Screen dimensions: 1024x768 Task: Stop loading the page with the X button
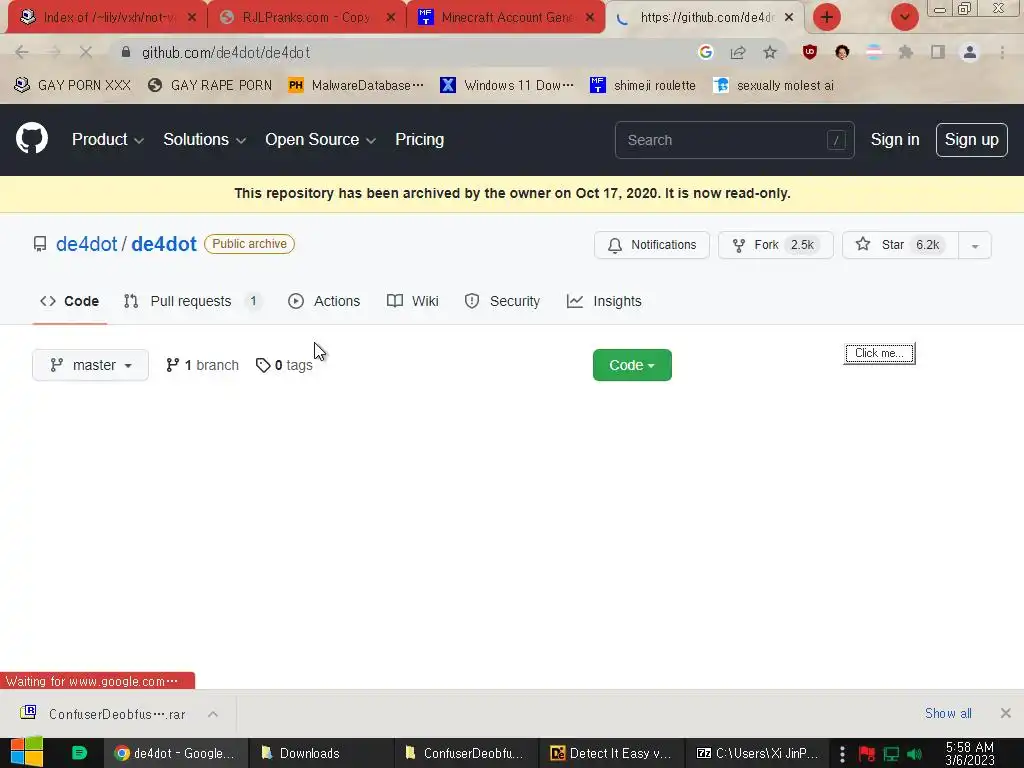86,52
